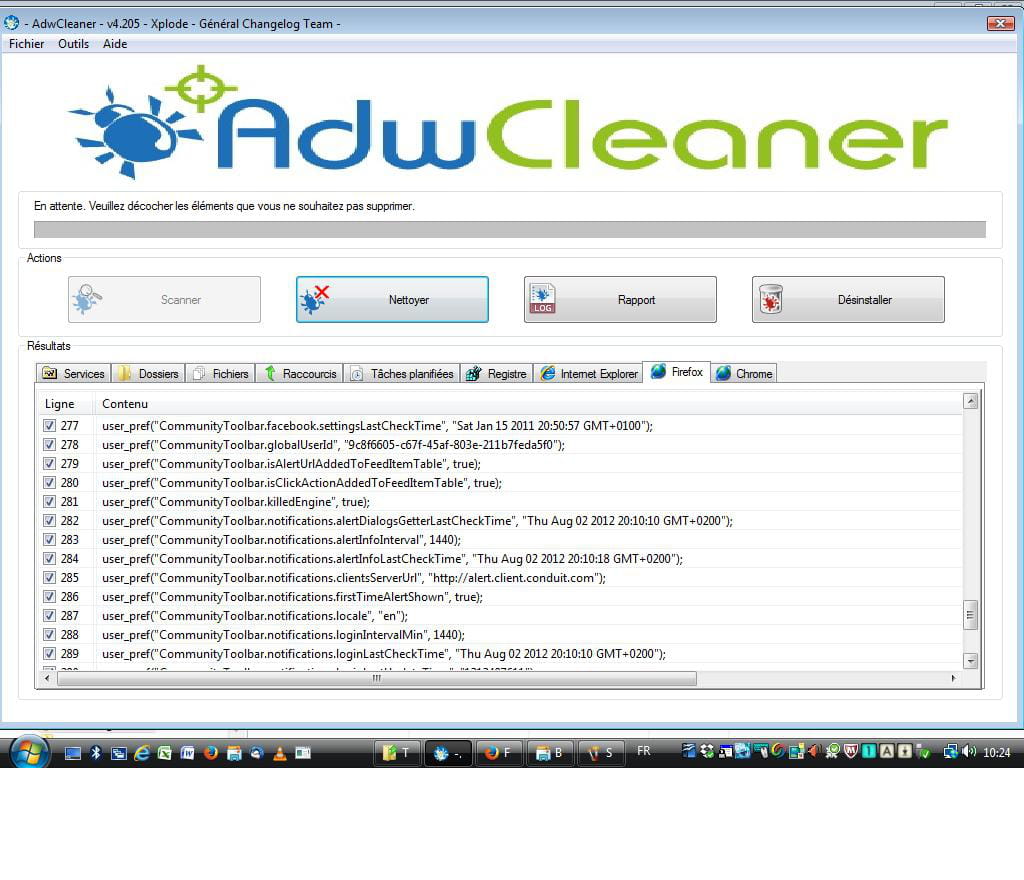This screenshot has height=880, width=1024.
Task: Open the Rapport log button
Action: tap(620, 300)
